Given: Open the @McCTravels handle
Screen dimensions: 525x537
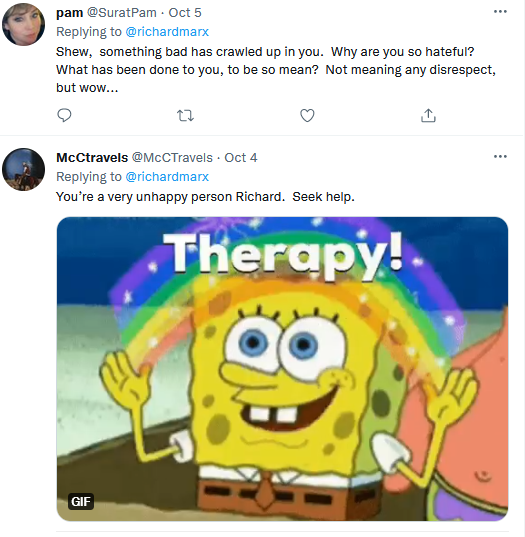Looking at the screenshot, I should [172, 158].
